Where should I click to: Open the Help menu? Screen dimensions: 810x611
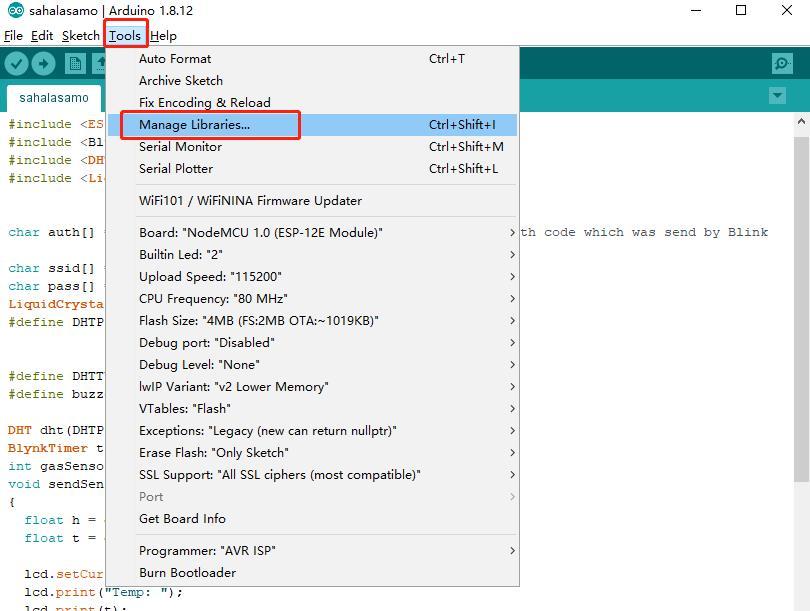[163, 36]
